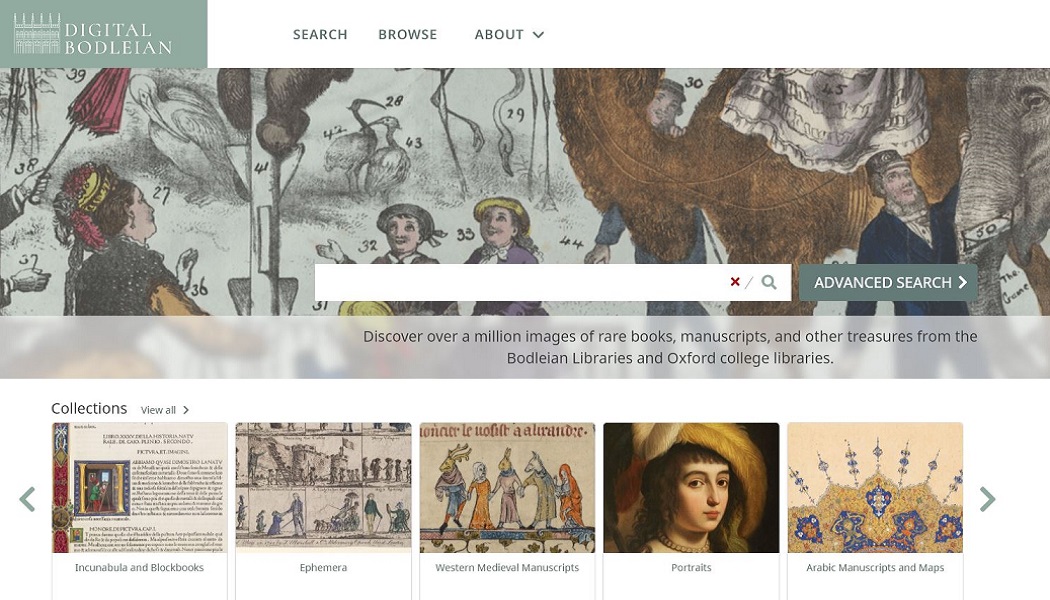Select BROWSE in the navigation bar
The image size is (1050, 600).
click(x=407, y=34)
